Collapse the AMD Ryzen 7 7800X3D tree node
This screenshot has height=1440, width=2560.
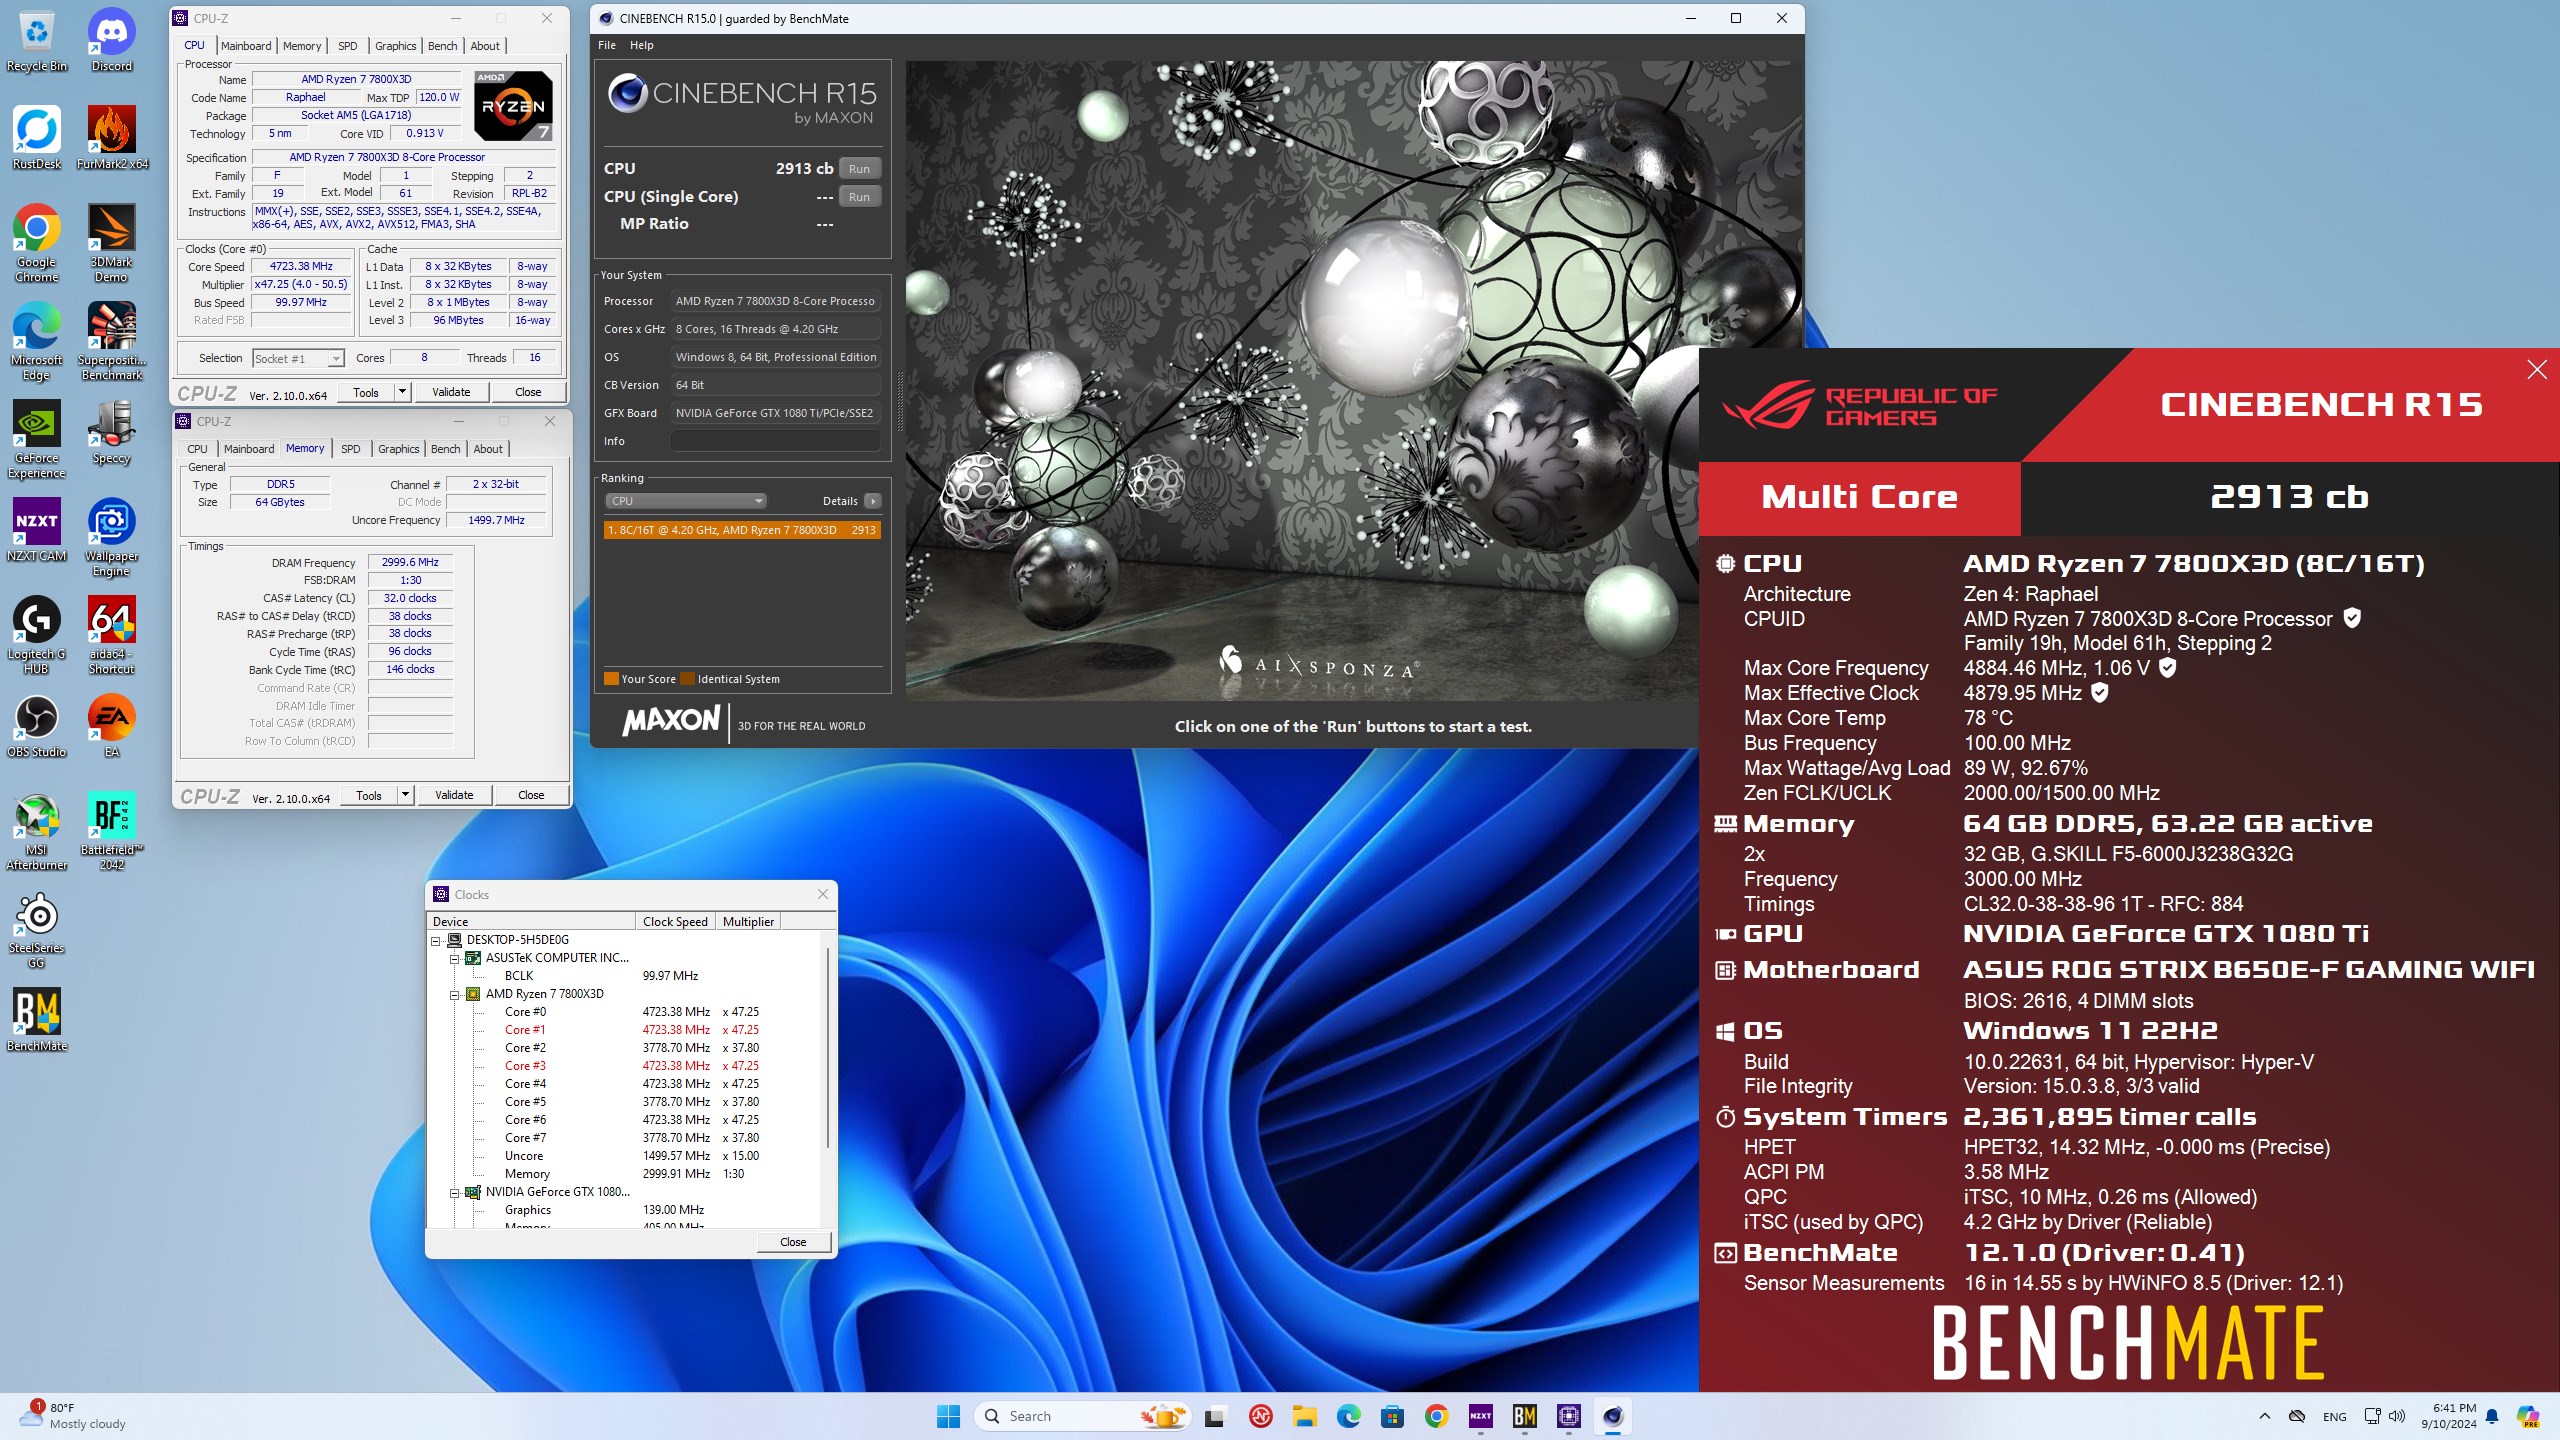point(455,994)
